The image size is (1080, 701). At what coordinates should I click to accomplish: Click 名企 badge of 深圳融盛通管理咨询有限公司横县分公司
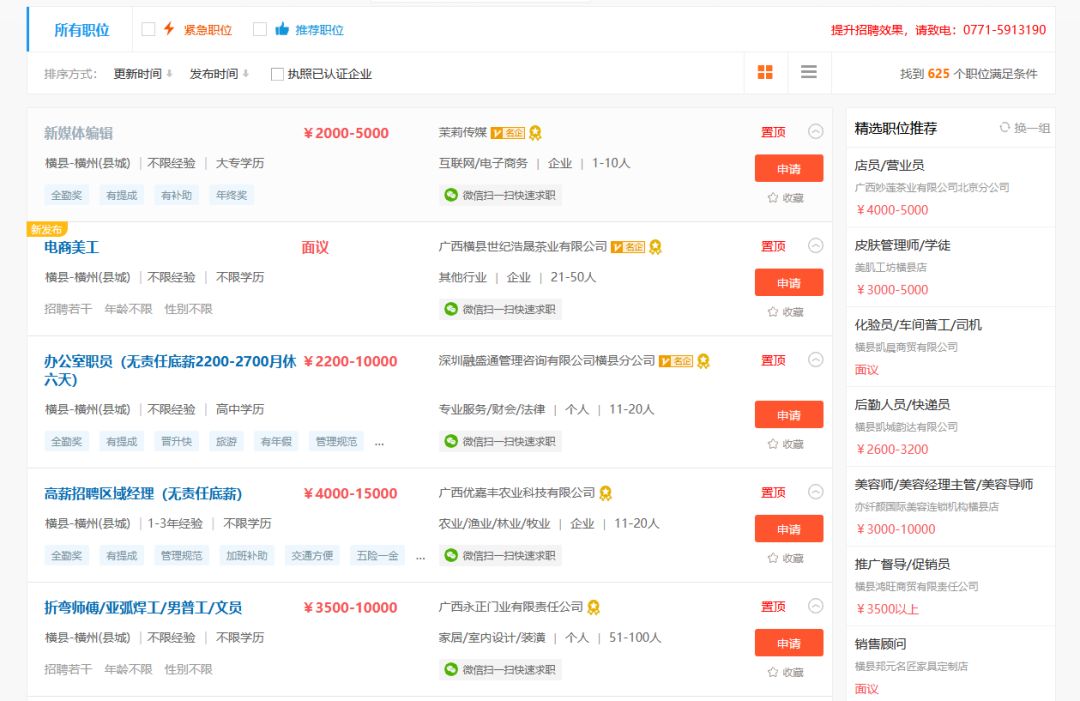pos(676,361)
